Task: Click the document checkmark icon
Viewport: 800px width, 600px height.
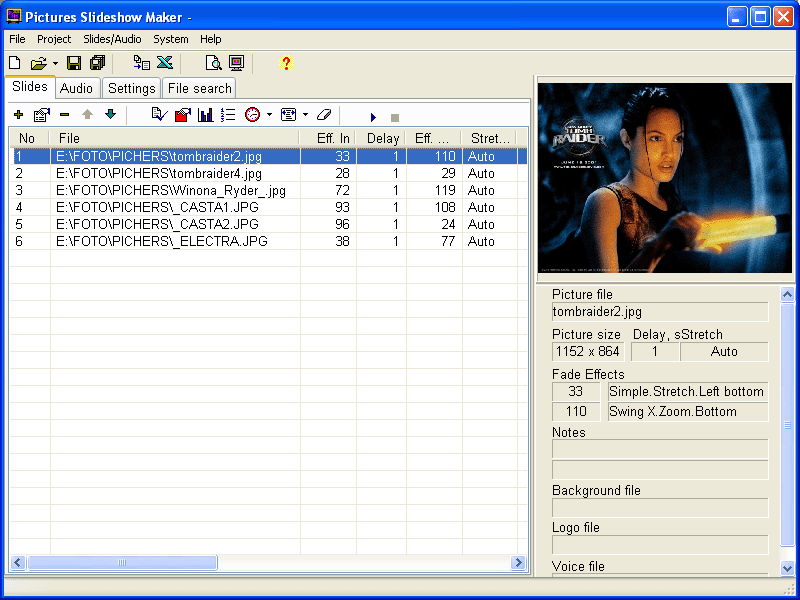Action: click(x=159, y=115)
